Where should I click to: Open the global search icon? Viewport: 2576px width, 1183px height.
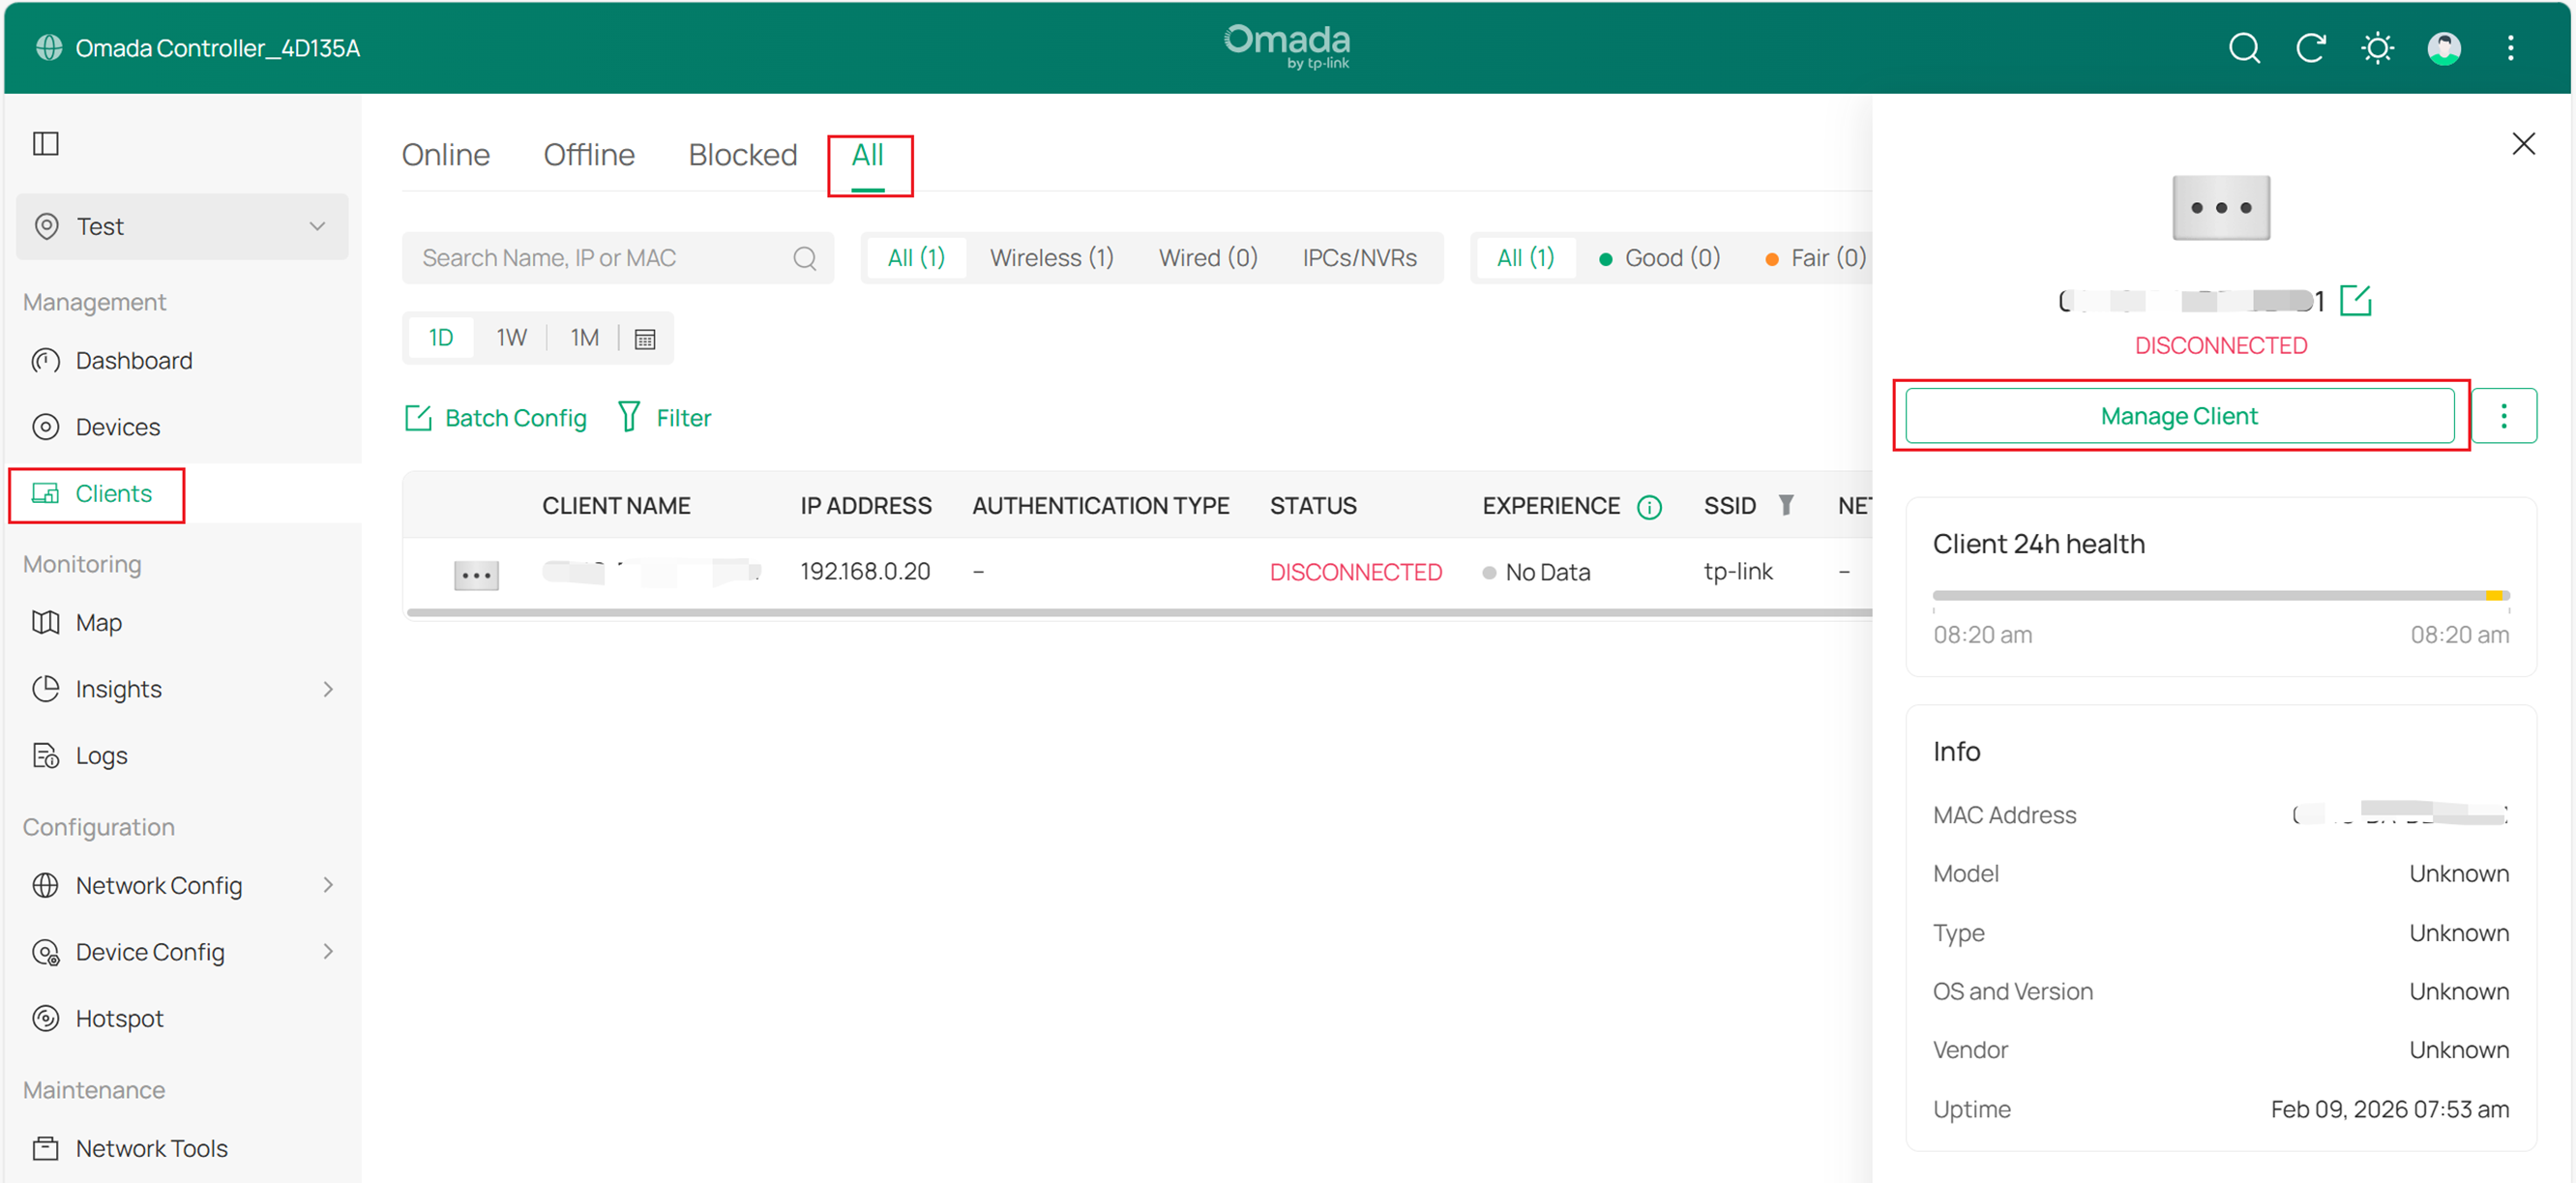coord(2245,47)
